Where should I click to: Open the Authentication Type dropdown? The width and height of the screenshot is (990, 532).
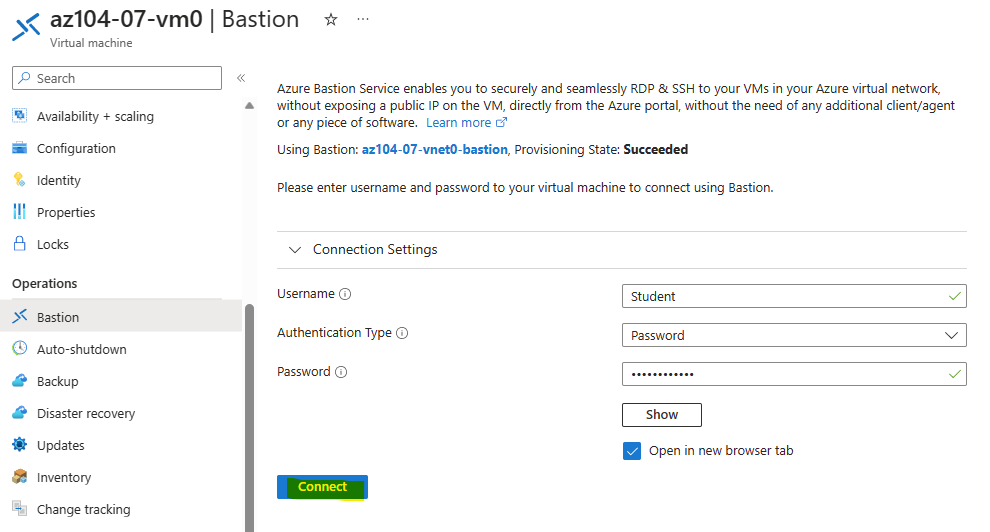point(794,335)
